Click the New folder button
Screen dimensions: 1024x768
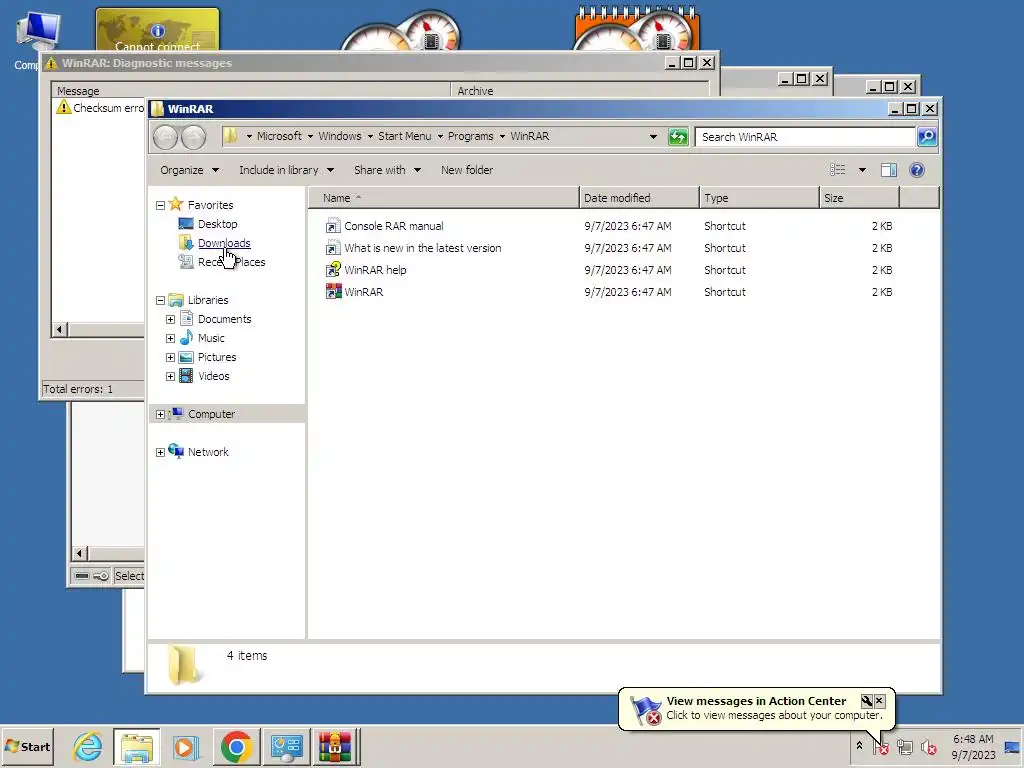click(467, 170)
